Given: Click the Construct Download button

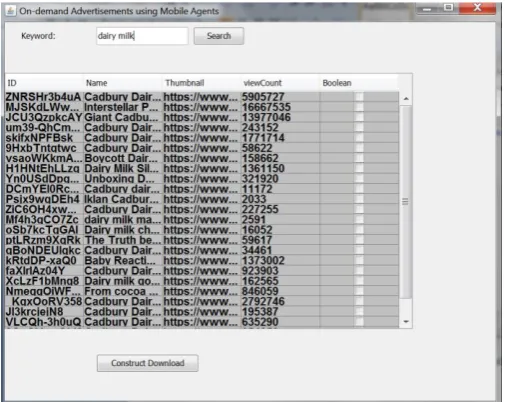Looking at the screenshot, I should coord(148,363).
